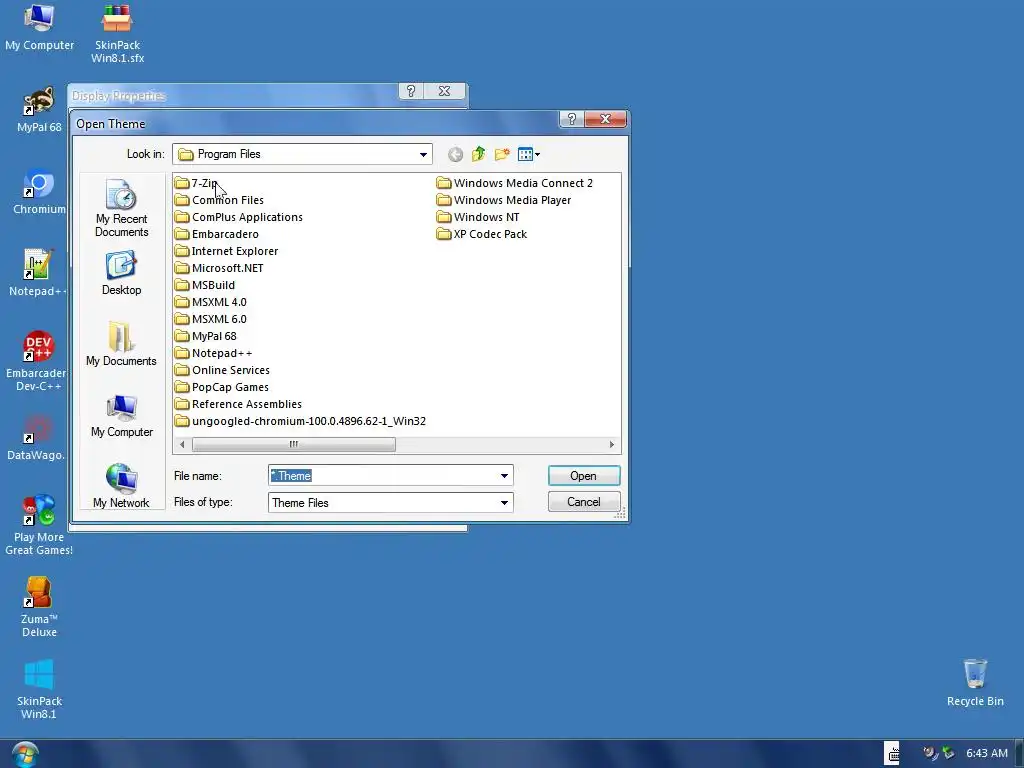Go to Desktop in places bar

[x=121, y=274]
